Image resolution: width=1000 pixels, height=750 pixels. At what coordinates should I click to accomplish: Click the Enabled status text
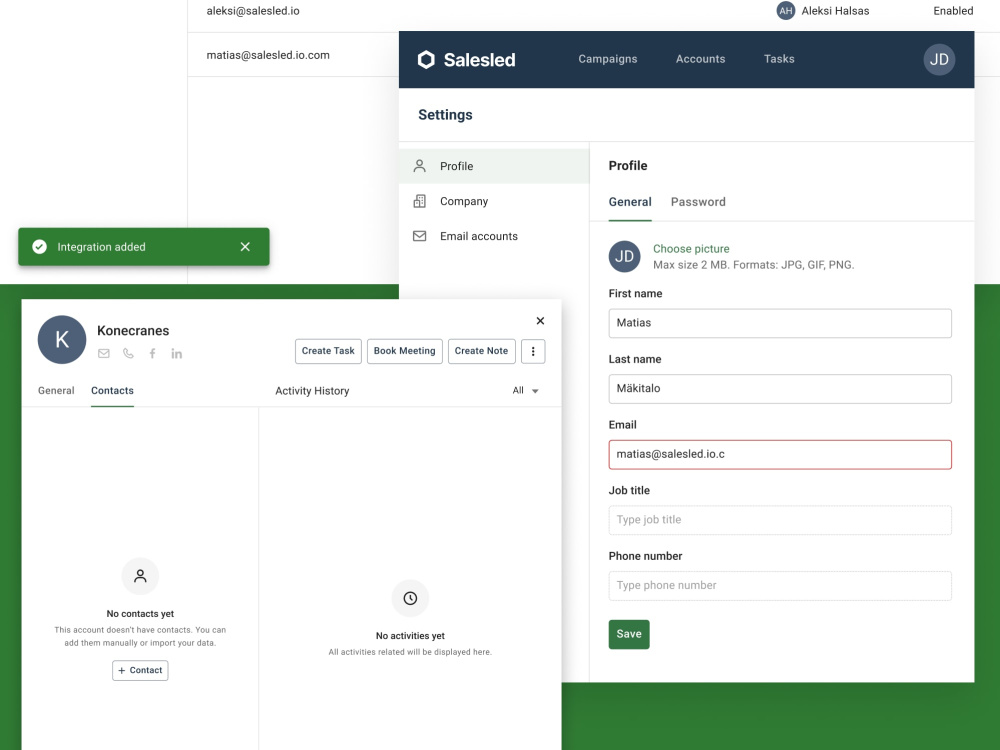pyautogui.click(x=953, y=11)
